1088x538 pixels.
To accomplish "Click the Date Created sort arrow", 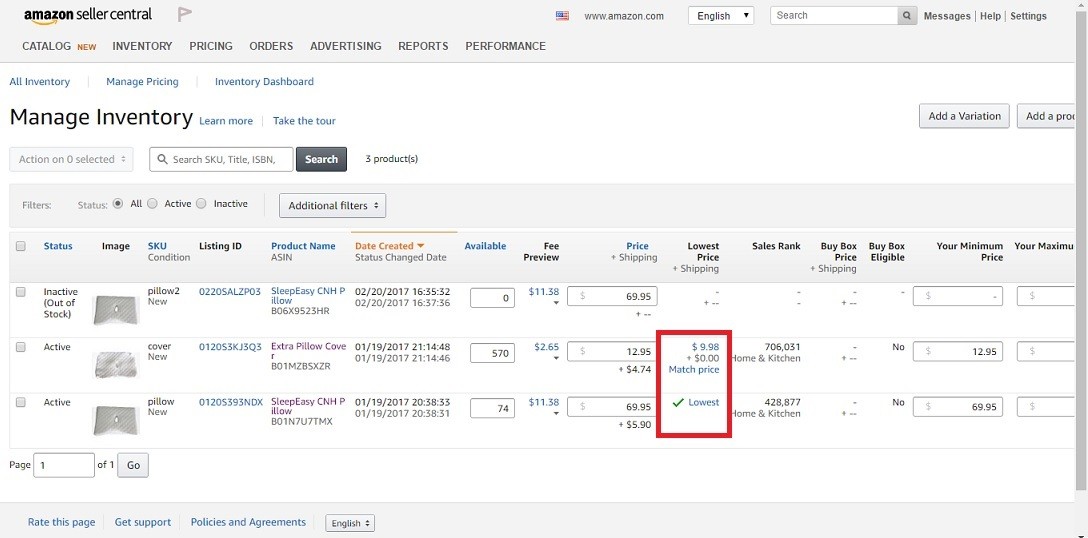I will pyautogui.click(x=421, y=246).
